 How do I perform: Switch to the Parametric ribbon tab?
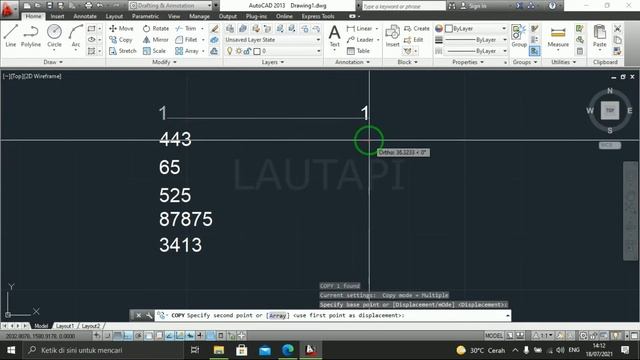(145, 16)
